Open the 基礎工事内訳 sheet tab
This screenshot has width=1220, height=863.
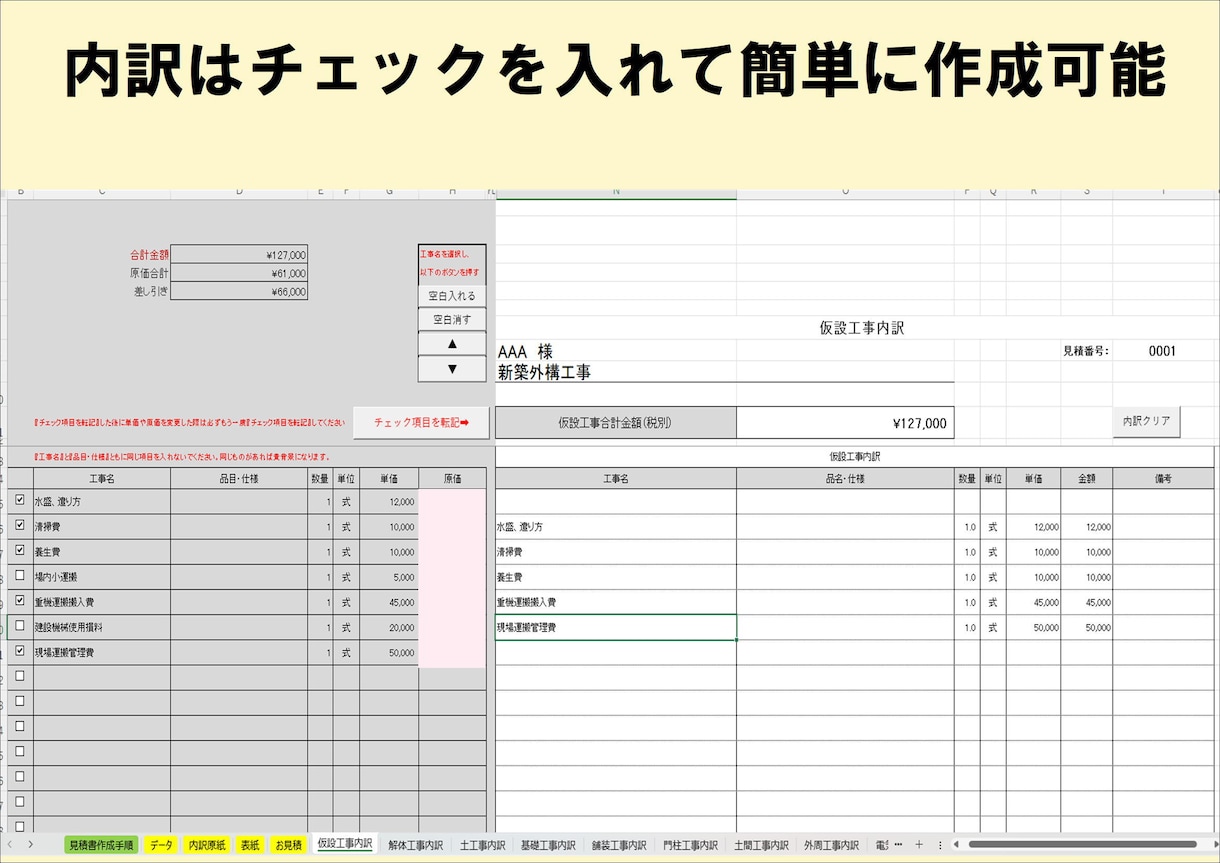coord(548,845)
